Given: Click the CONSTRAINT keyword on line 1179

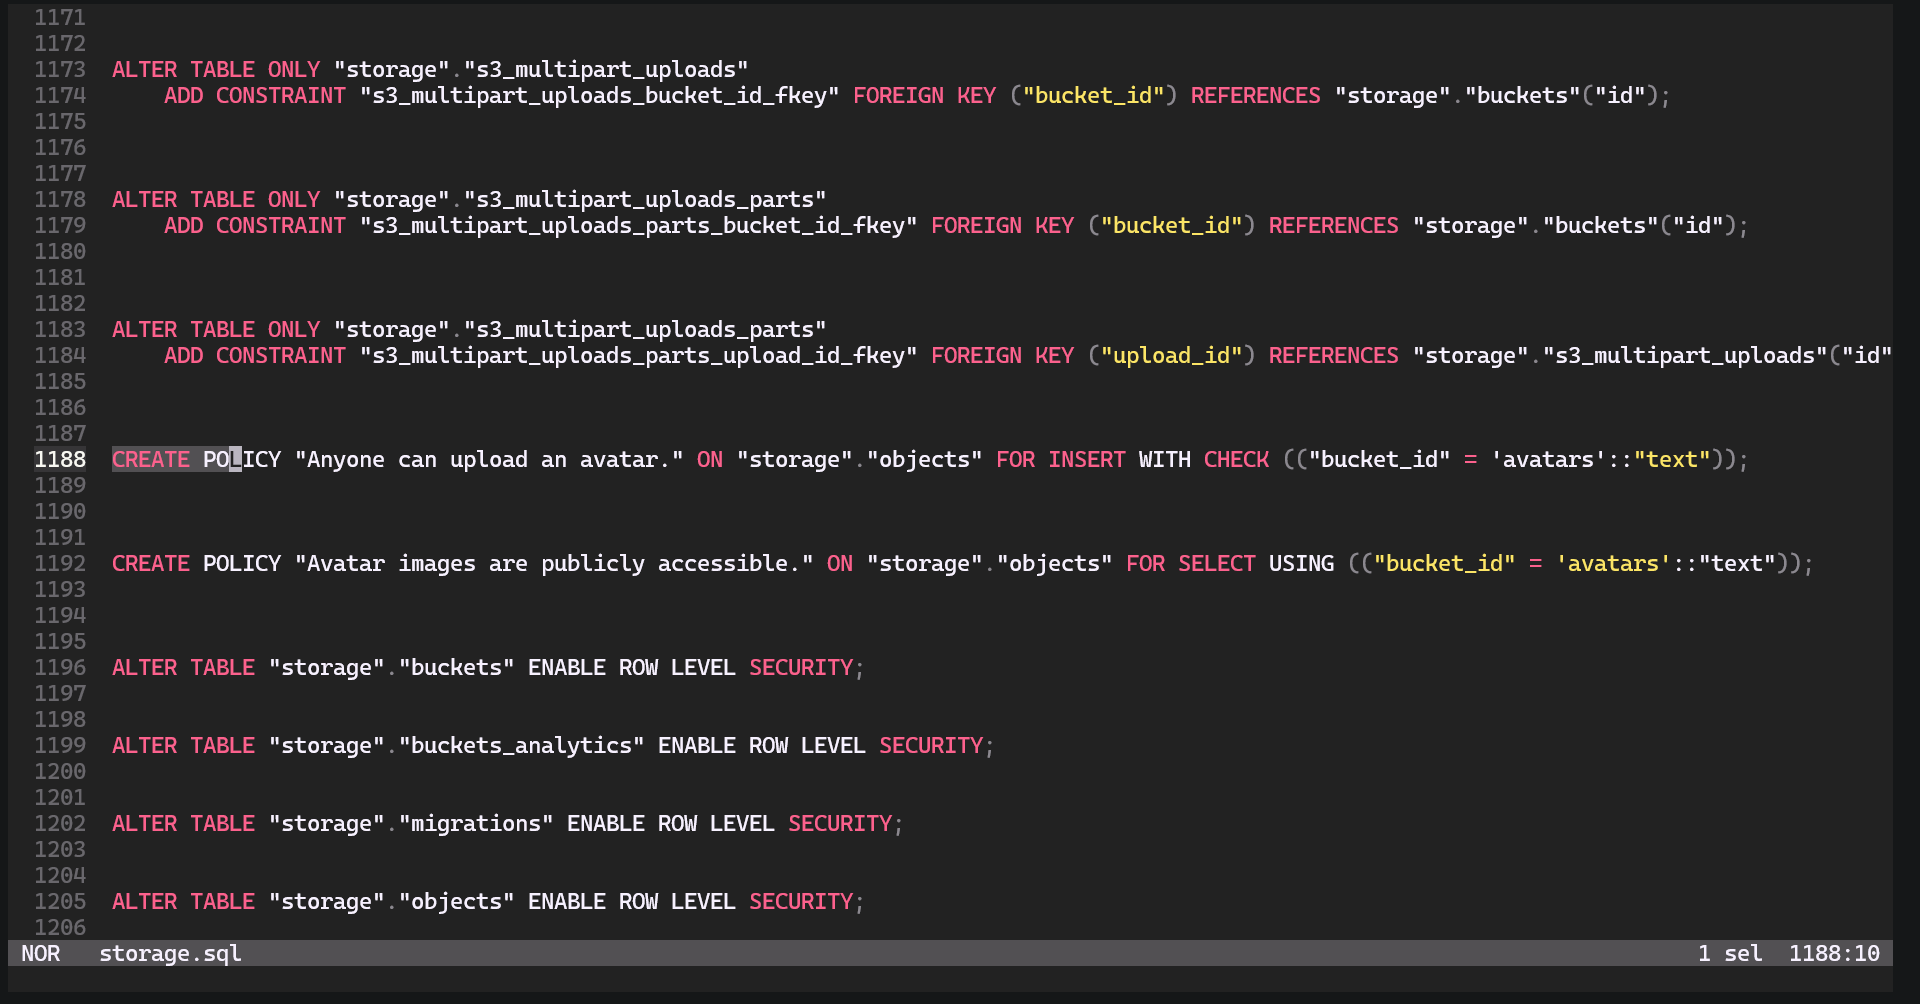Looking at the screenshot, I should tap(281, 225).
